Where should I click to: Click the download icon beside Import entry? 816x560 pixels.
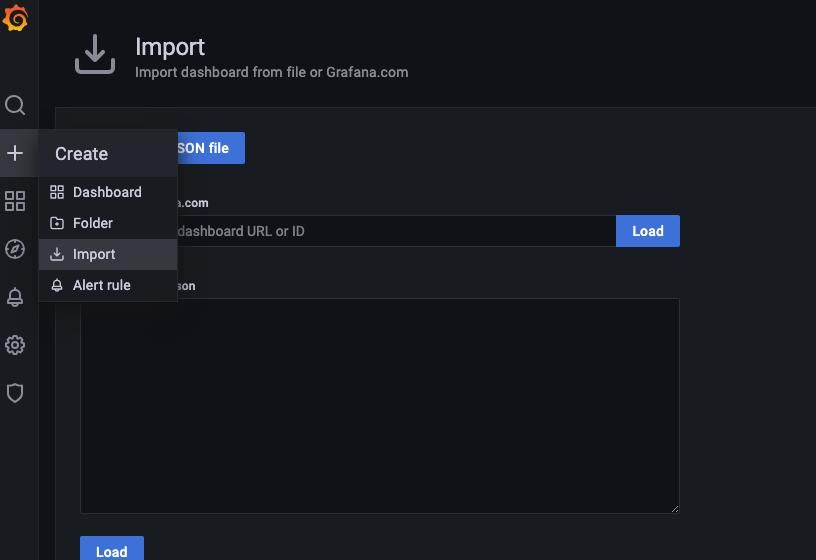coord(57,254)
